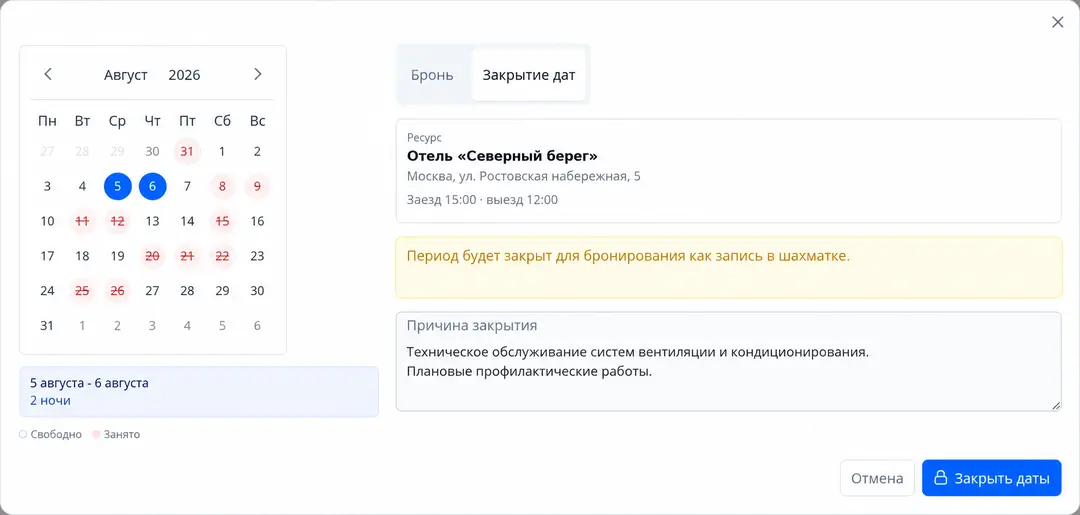Click the Занято legend item

pos(116,434)
